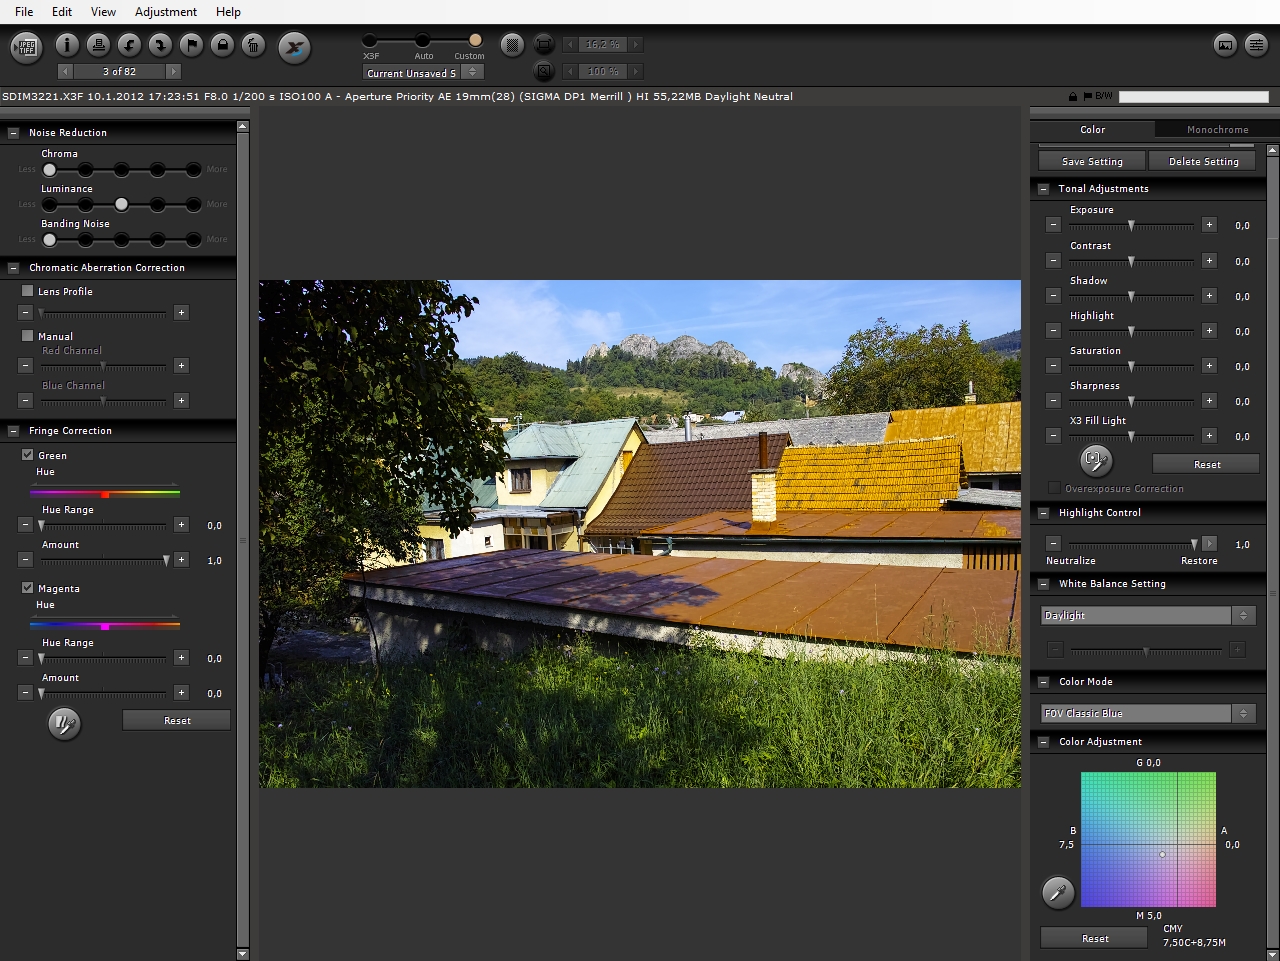Collapse the Noise Reduction section
The width and height of the screenshot is (1280, 961).
pyautogui.click(x=14, y=133)
